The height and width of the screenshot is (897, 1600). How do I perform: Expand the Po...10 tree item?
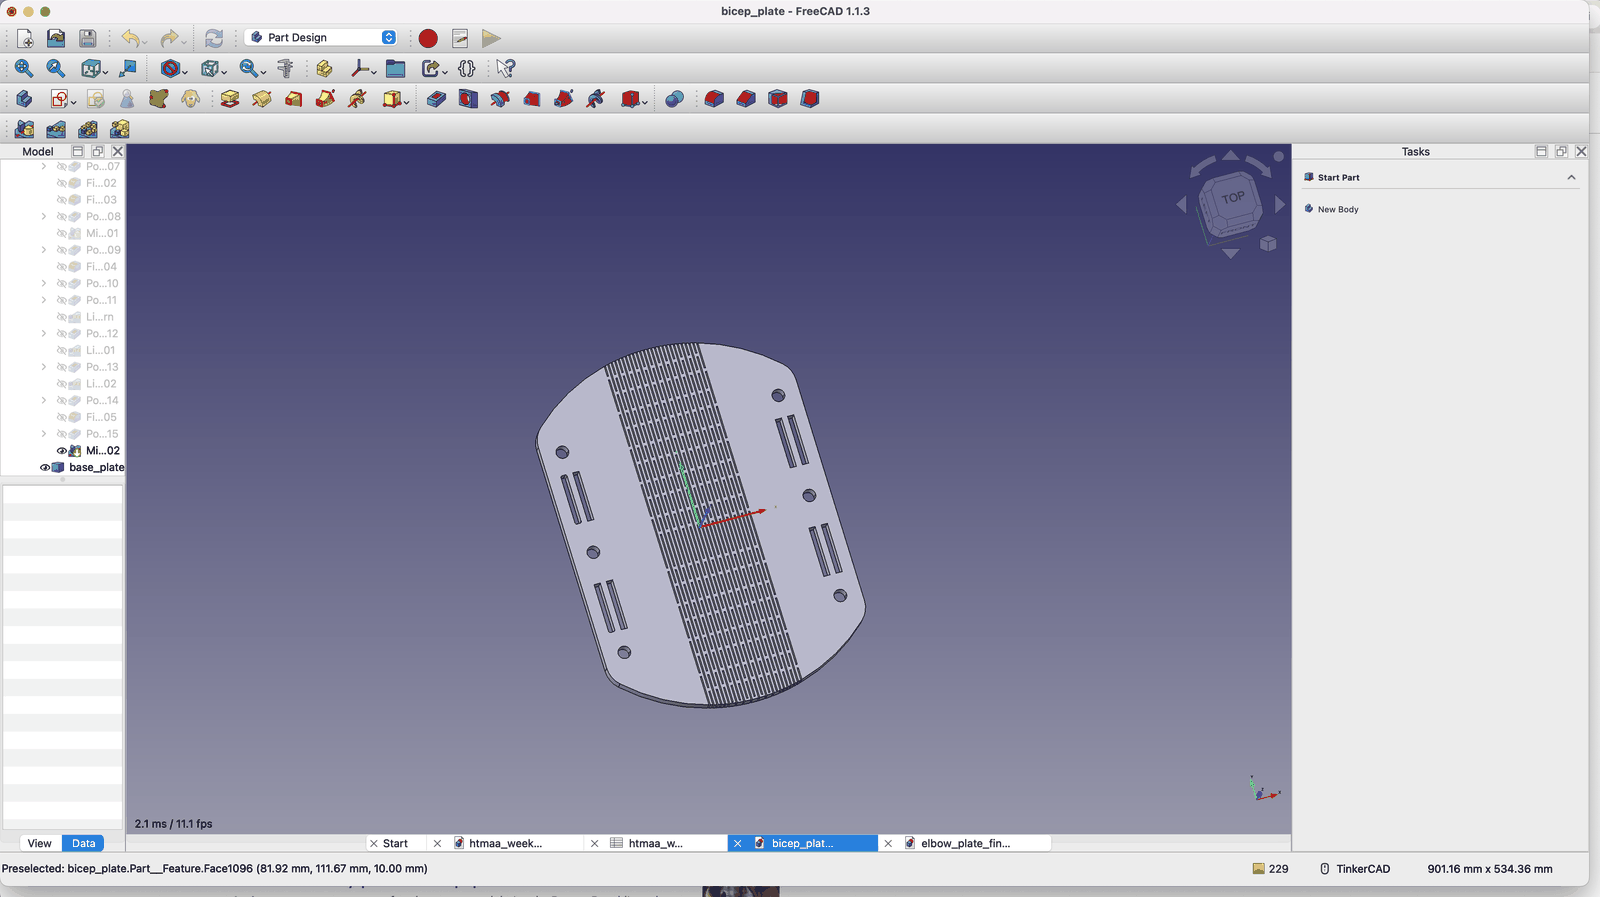[x=44, y=284]
